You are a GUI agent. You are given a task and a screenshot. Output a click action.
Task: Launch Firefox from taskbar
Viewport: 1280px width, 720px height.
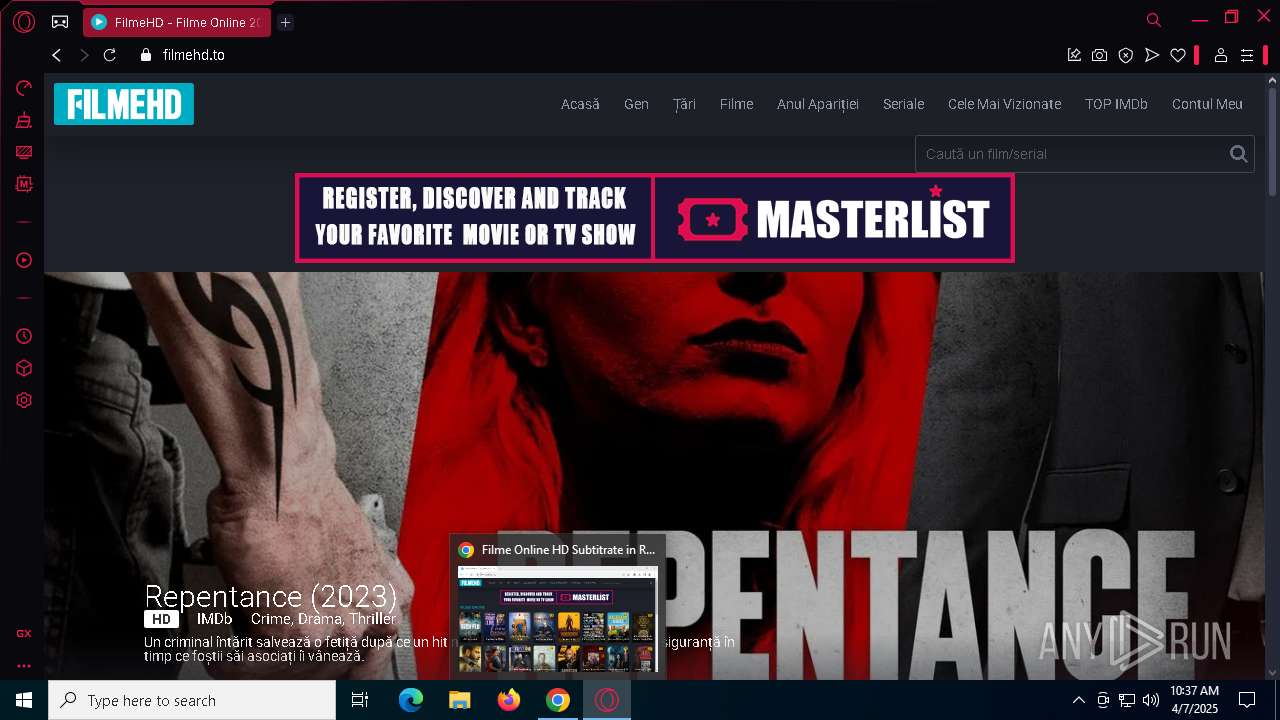(509, 700)
